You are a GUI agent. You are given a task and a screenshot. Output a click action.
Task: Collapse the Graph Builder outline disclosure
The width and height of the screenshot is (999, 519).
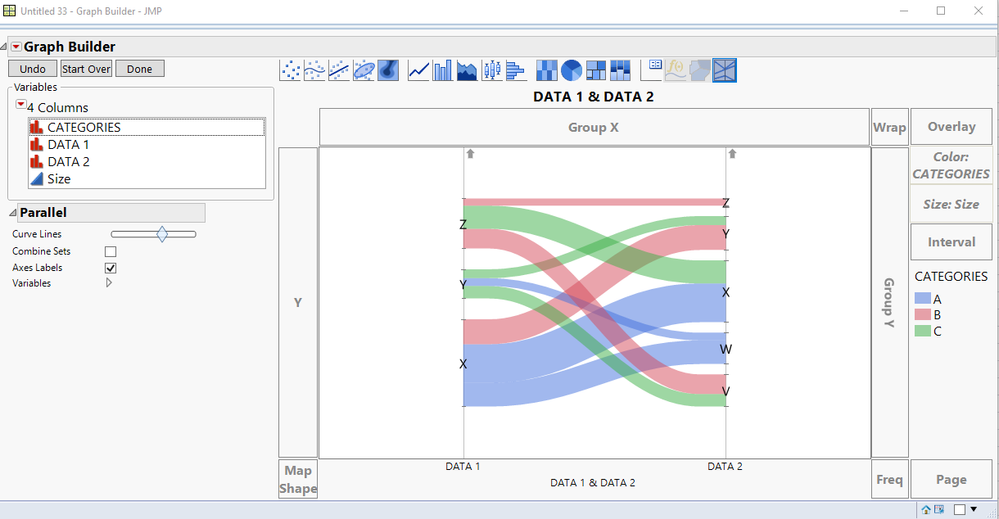[x=4, y=48]
